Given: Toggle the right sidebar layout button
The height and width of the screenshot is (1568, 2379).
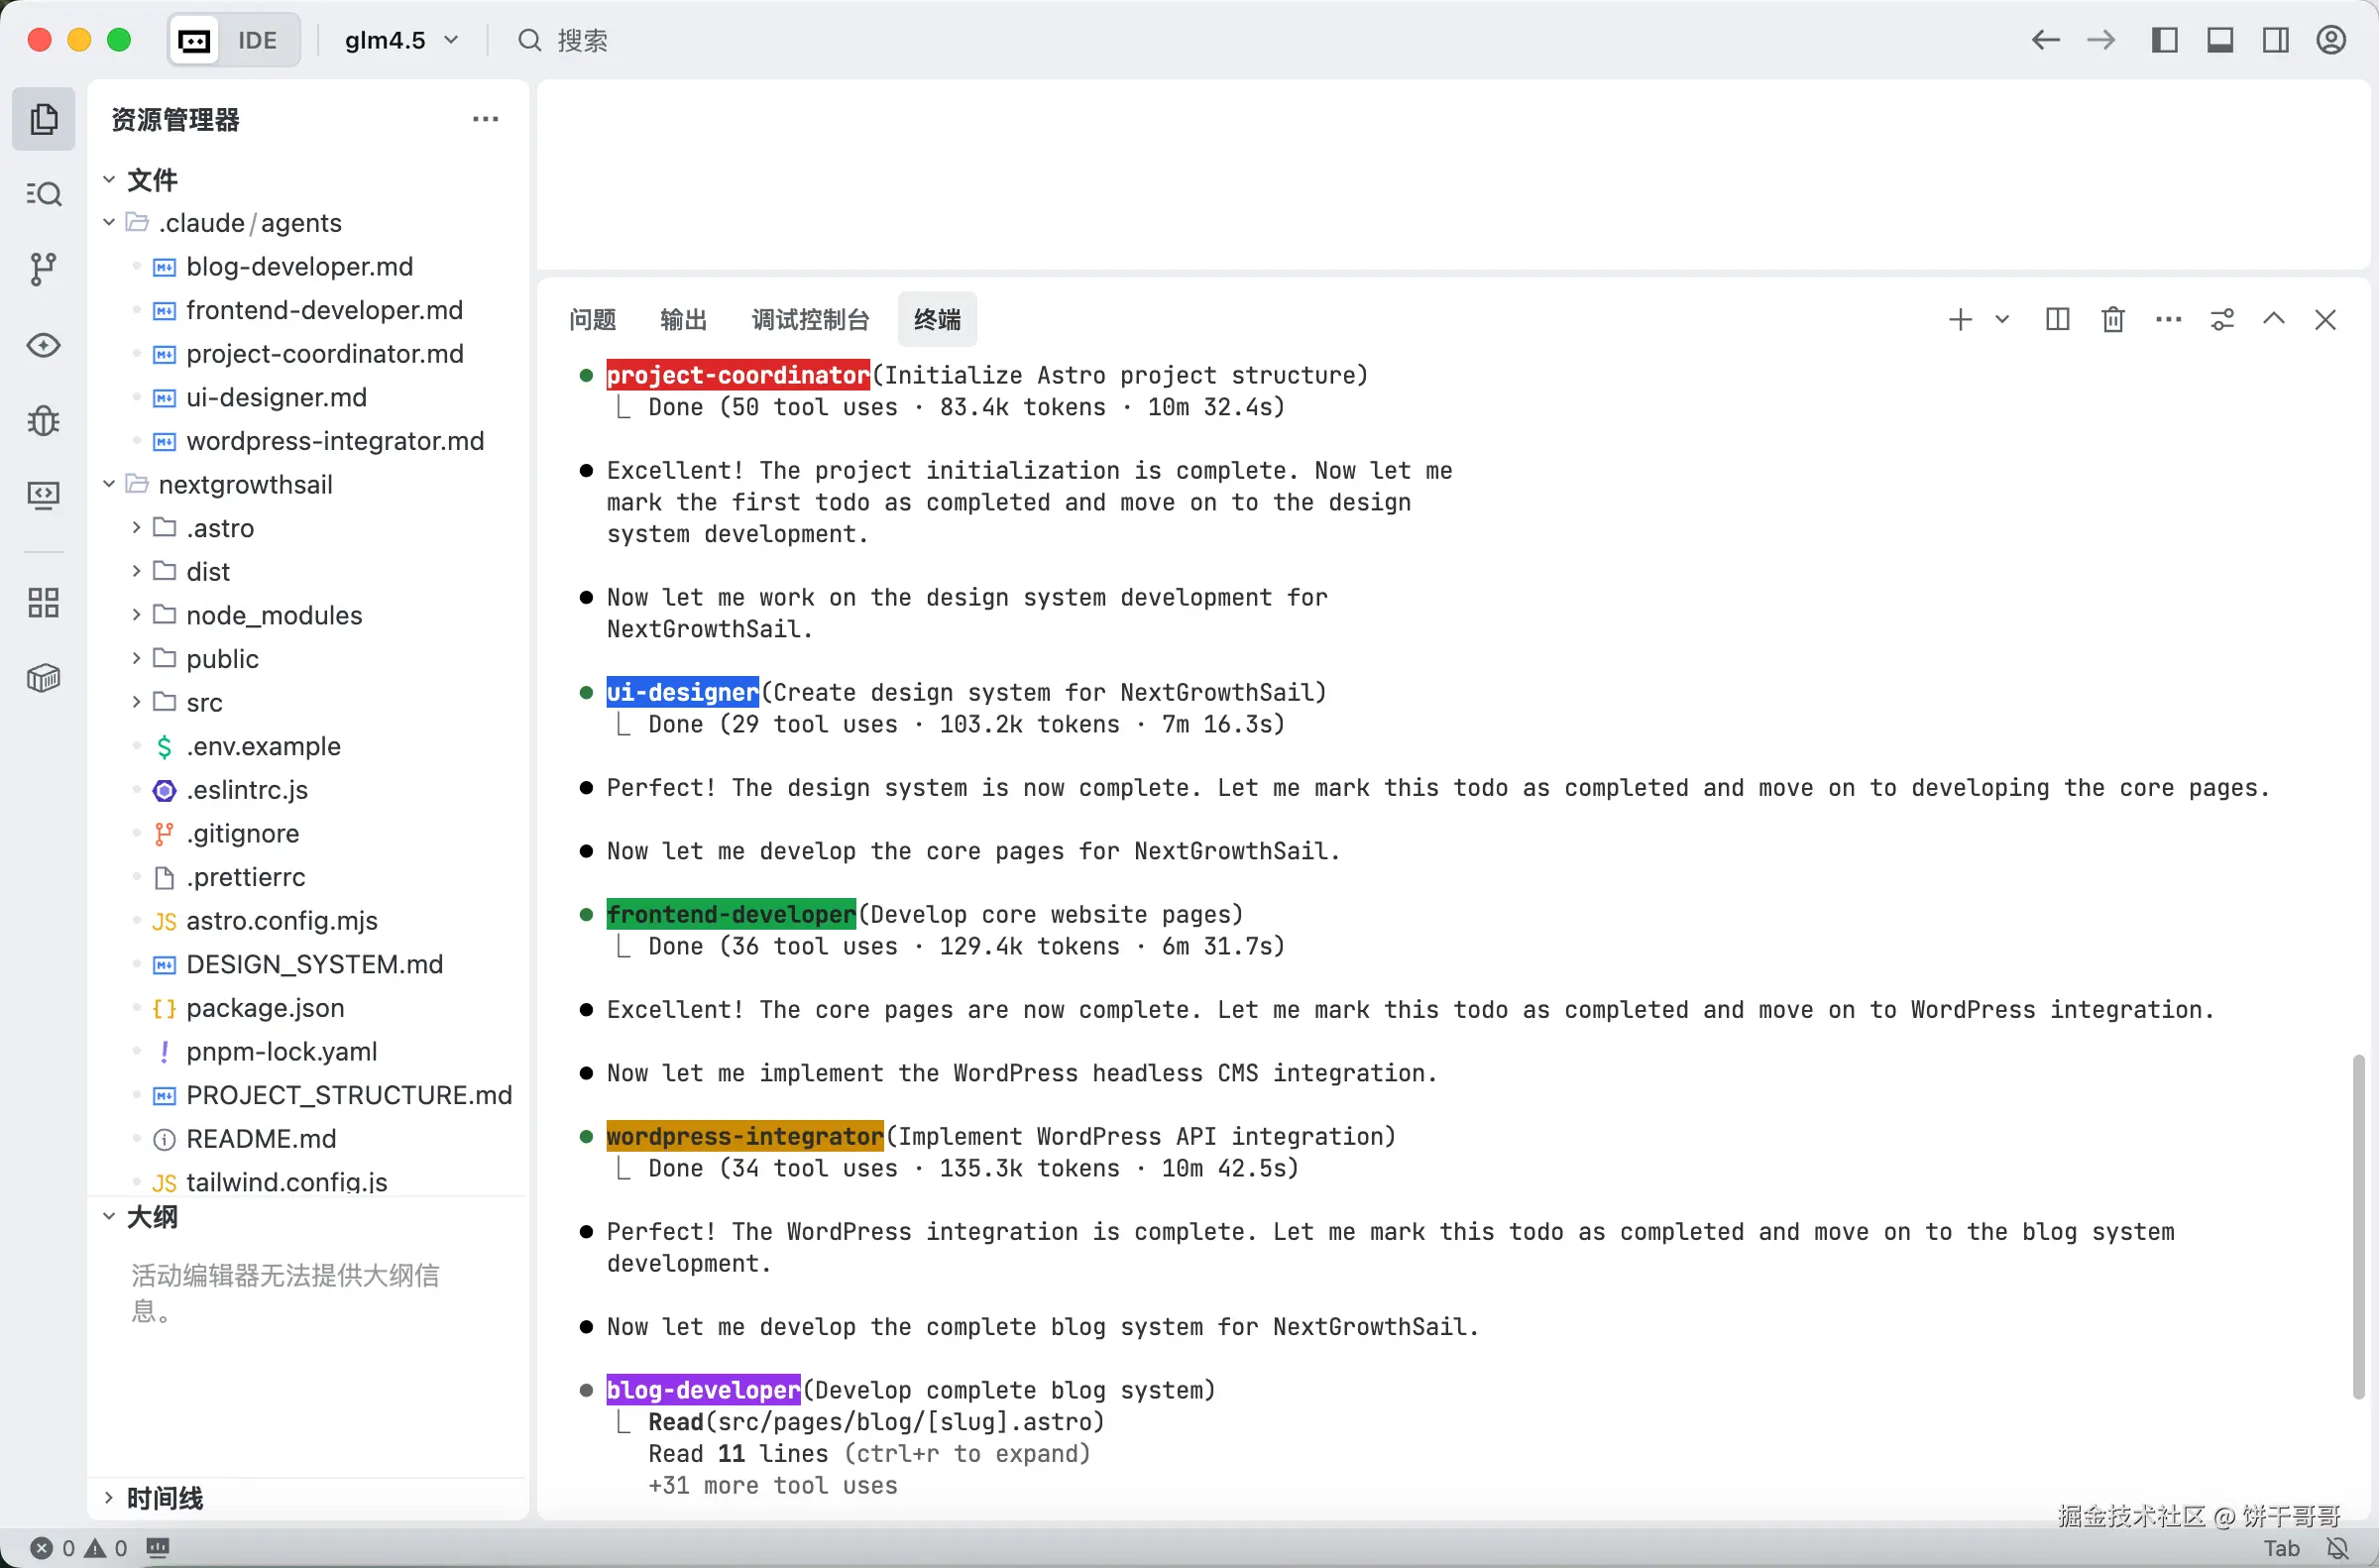Looking at the screenshot, I should pos(2275,40).
